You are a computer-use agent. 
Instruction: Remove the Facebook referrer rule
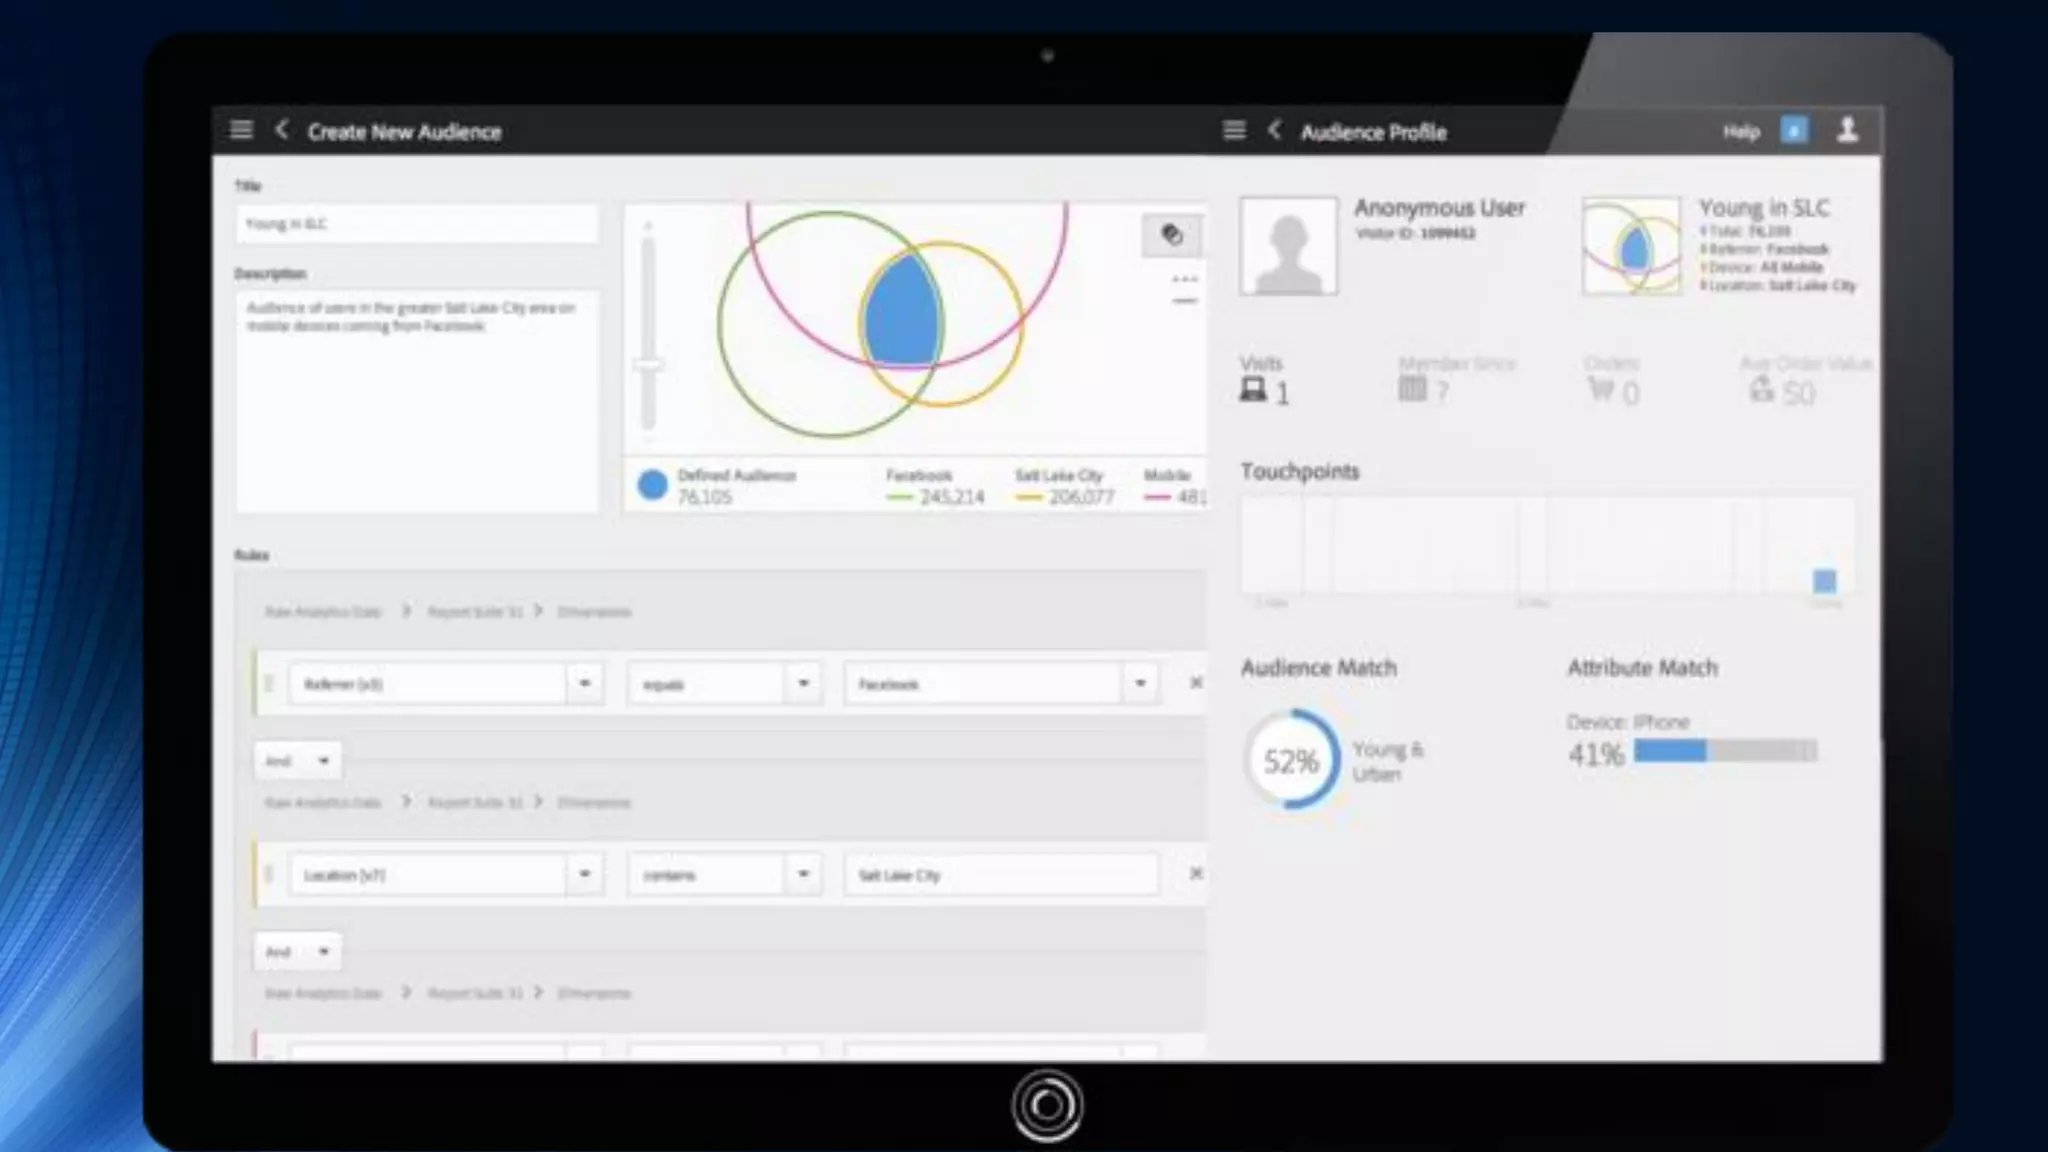1195,683
